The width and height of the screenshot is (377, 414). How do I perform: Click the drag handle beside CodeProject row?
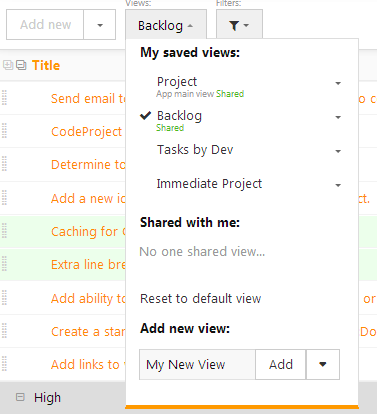click(4, 131)
